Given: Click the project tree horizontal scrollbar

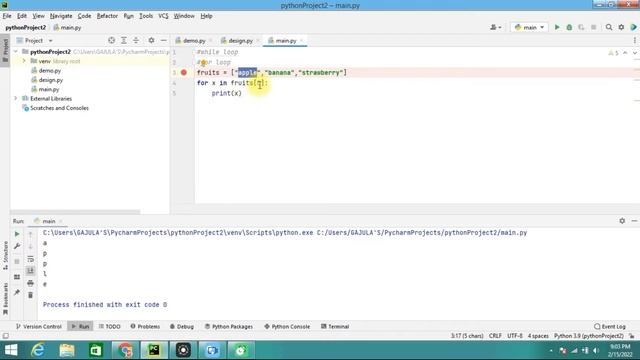Looking at the screenshot, I should click(x=76, y=212).
